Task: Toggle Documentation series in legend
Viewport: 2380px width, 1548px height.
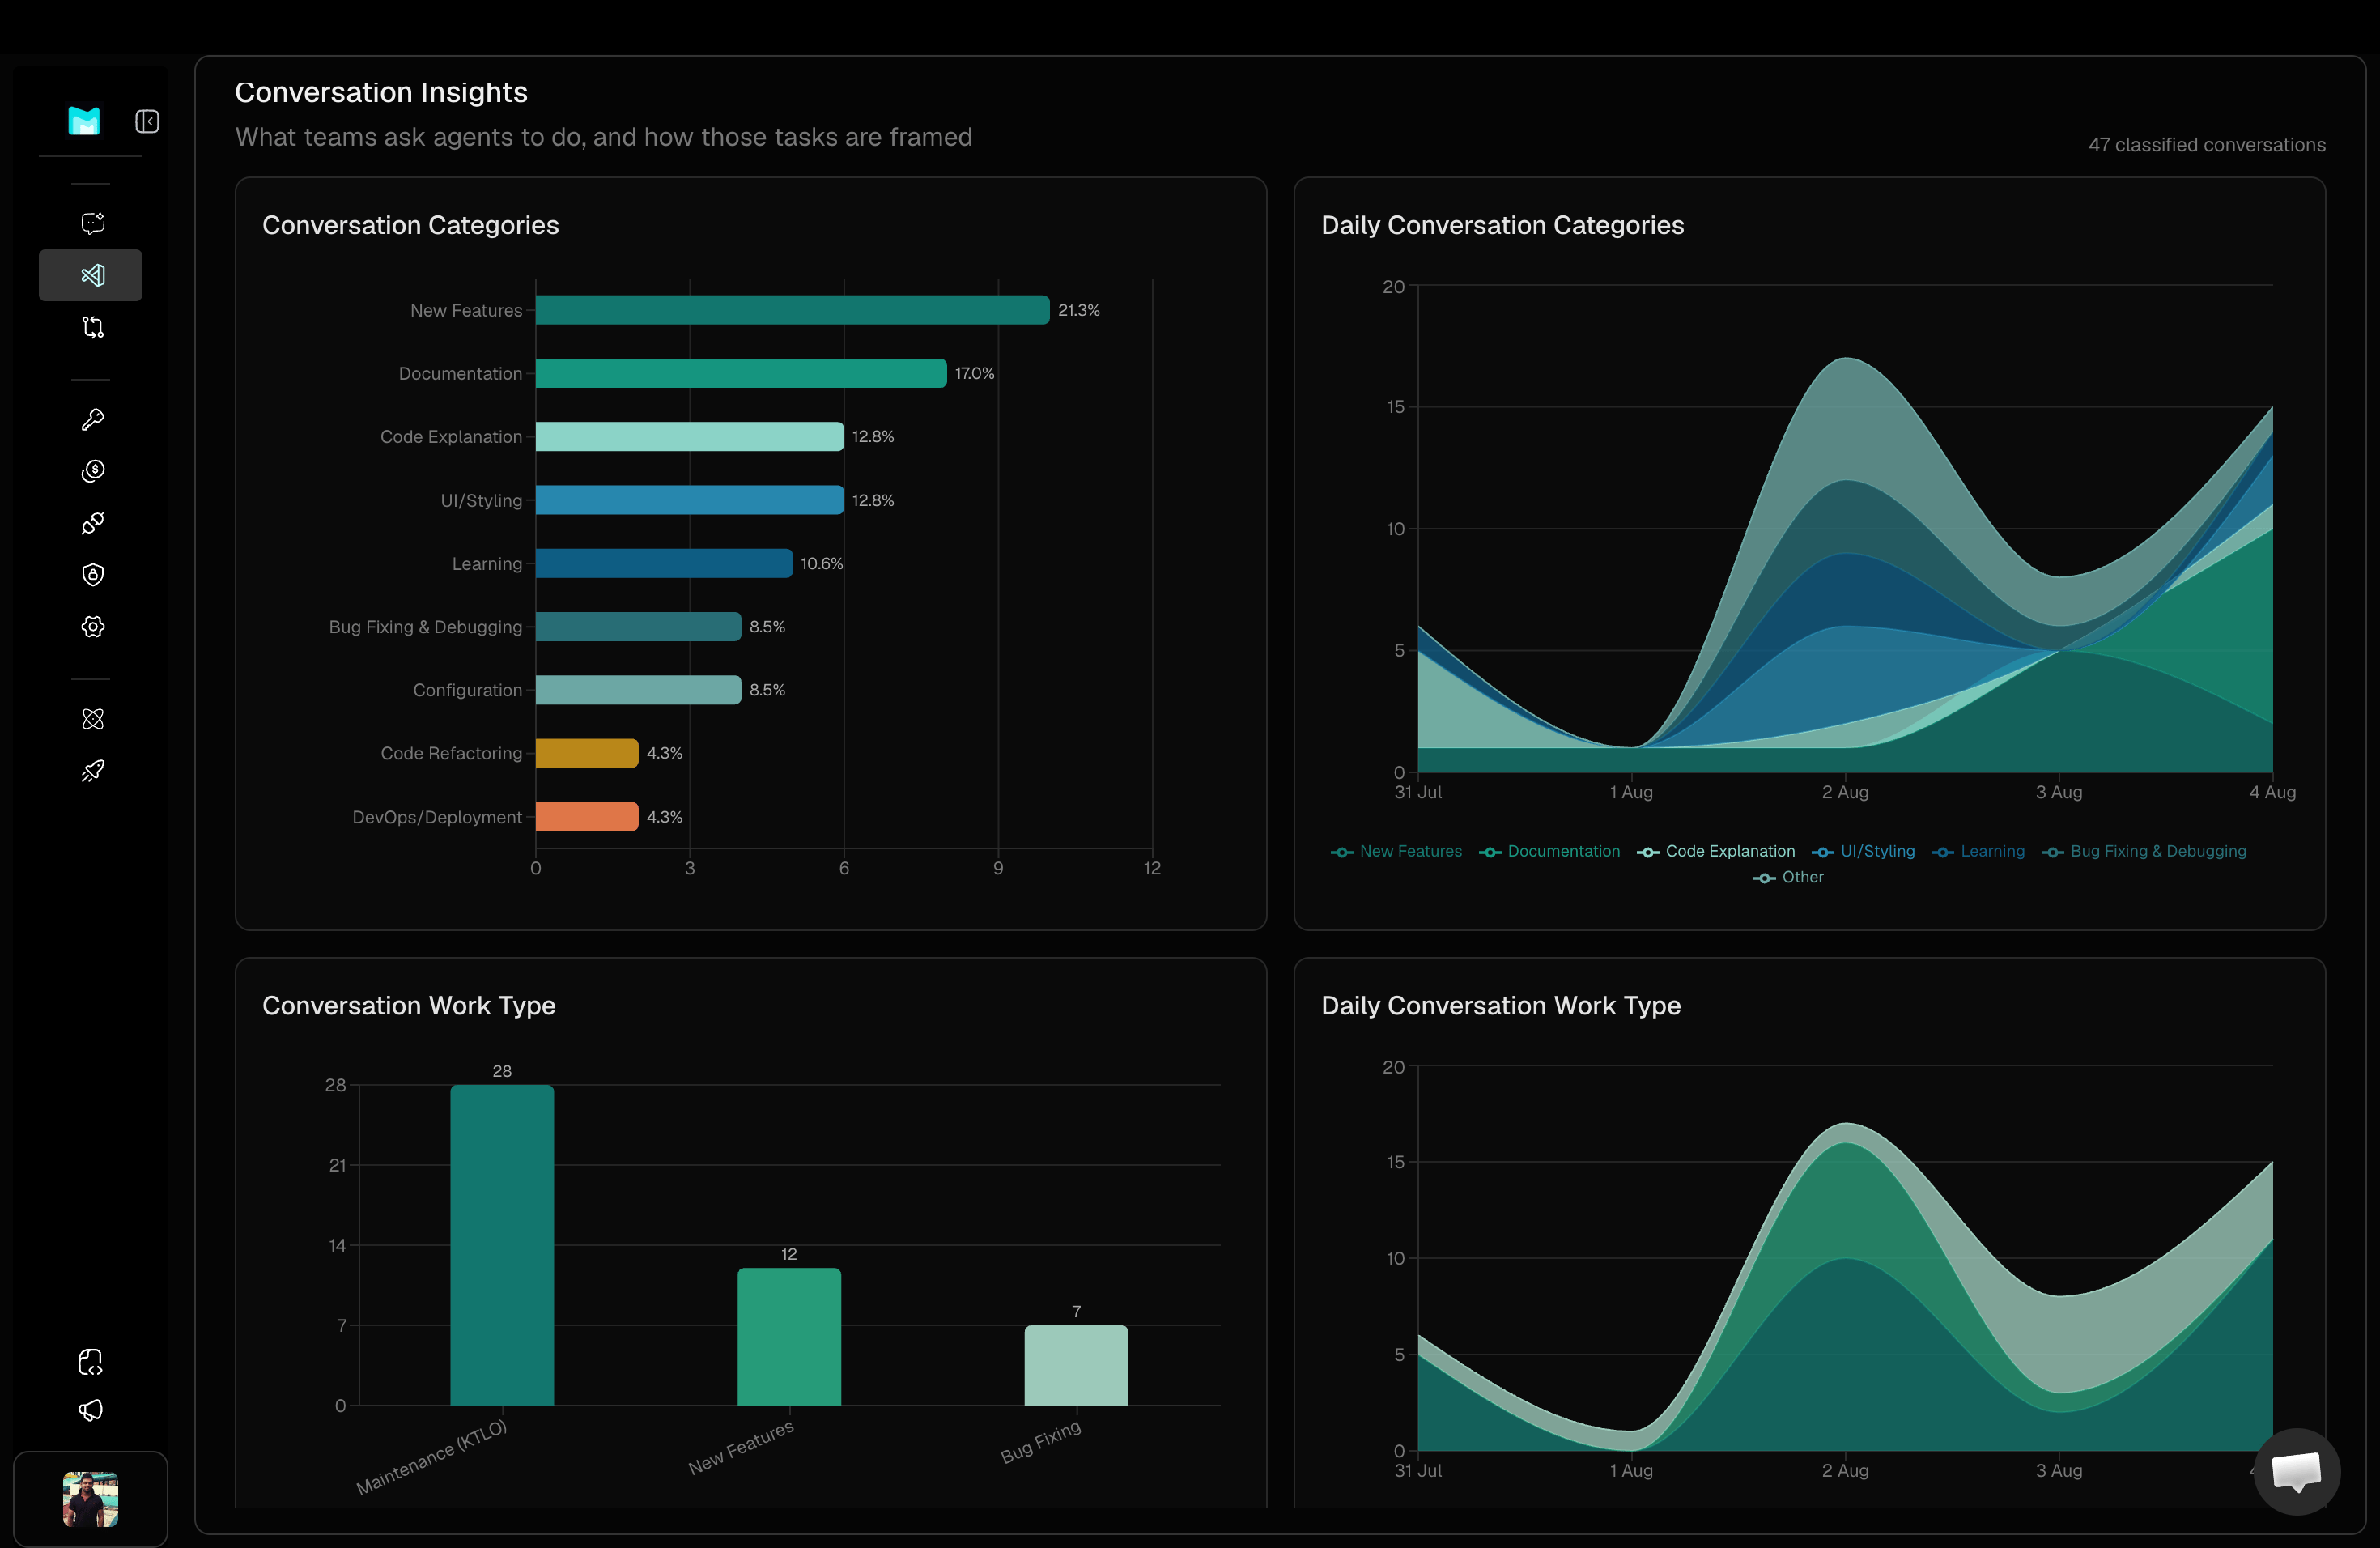Action: pos(1549,851)
